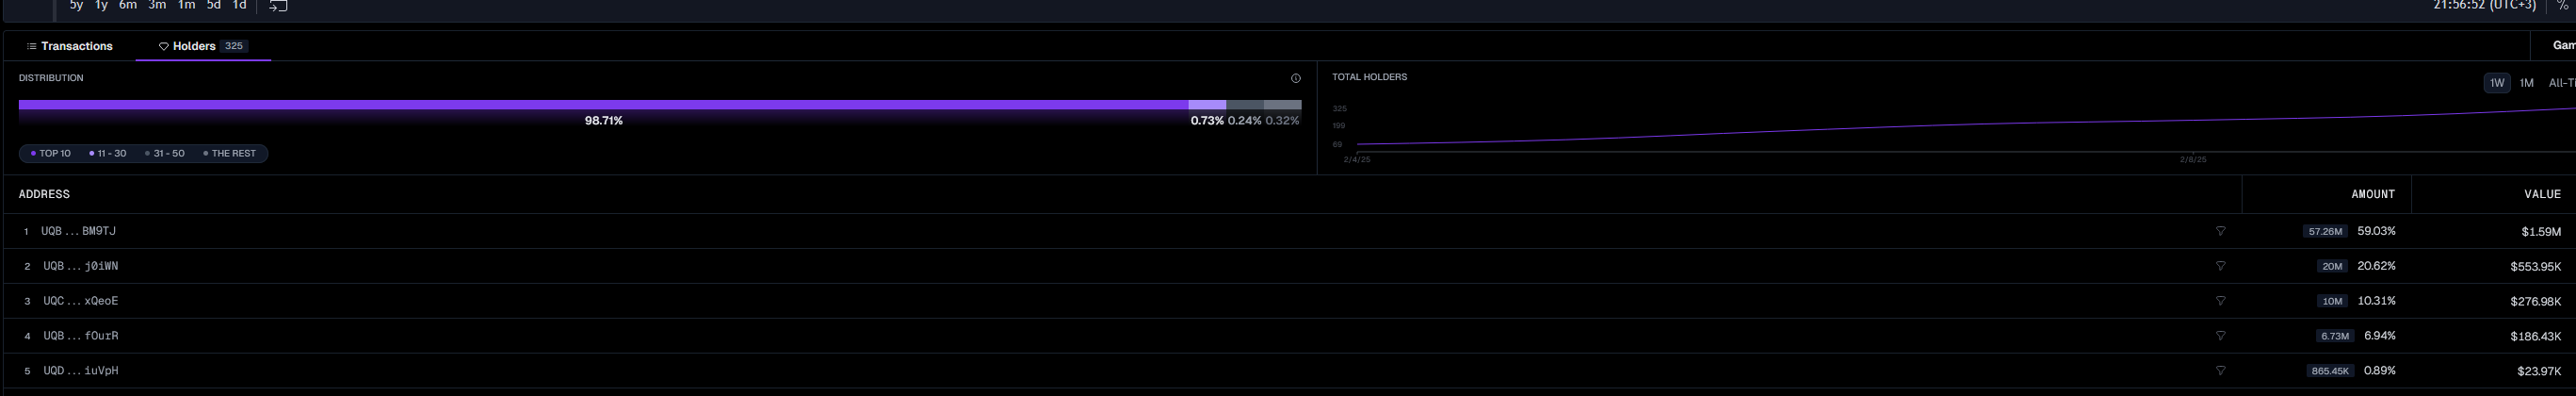Filter by holder UQB...BM9TJ funnel icon

(x=2220, y=231)
